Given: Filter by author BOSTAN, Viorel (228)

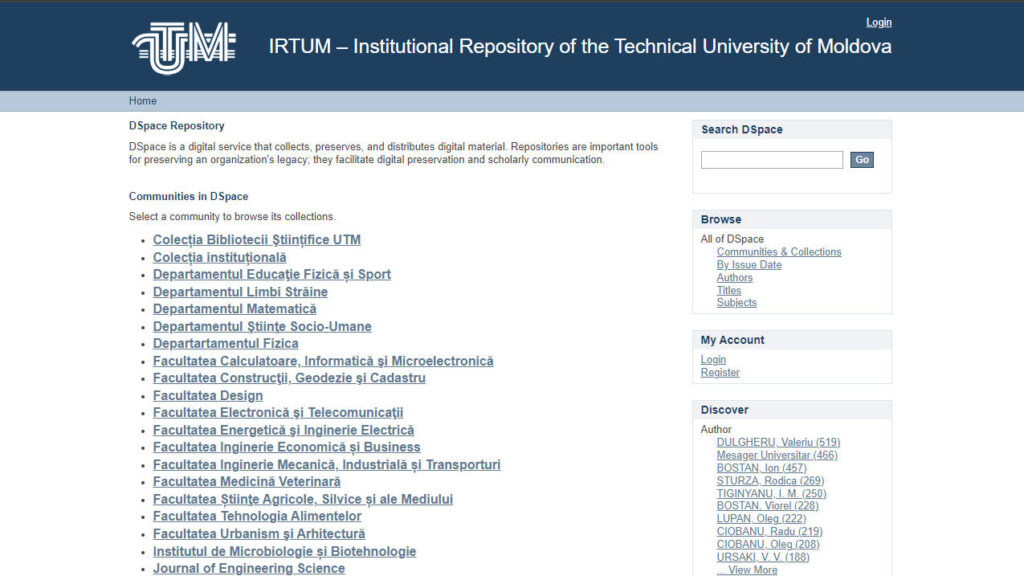Looking at the screenshot, I should coord(767,505).
